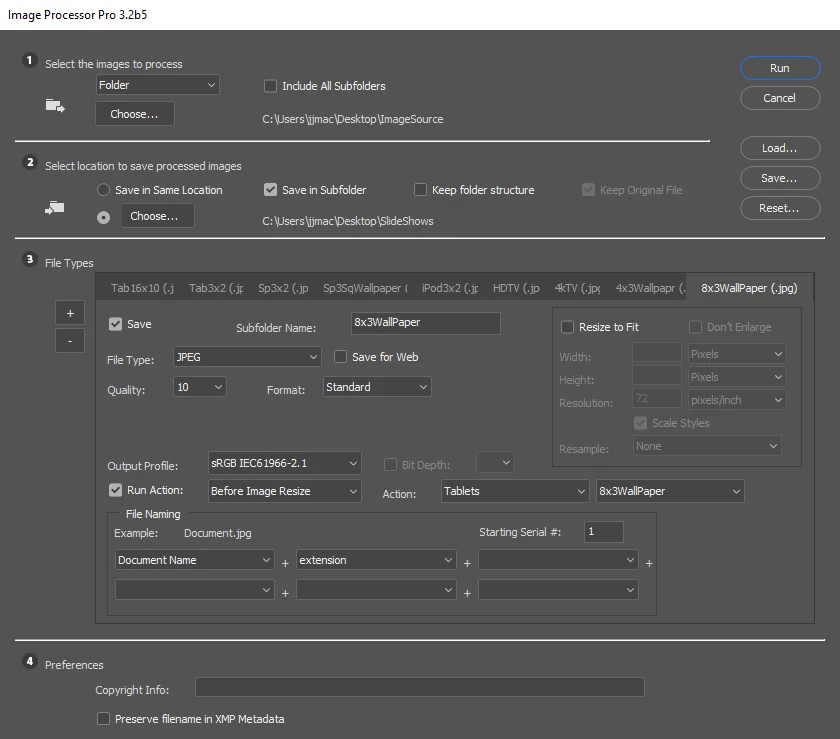Open the extension naming dropdown

(376, 560)
